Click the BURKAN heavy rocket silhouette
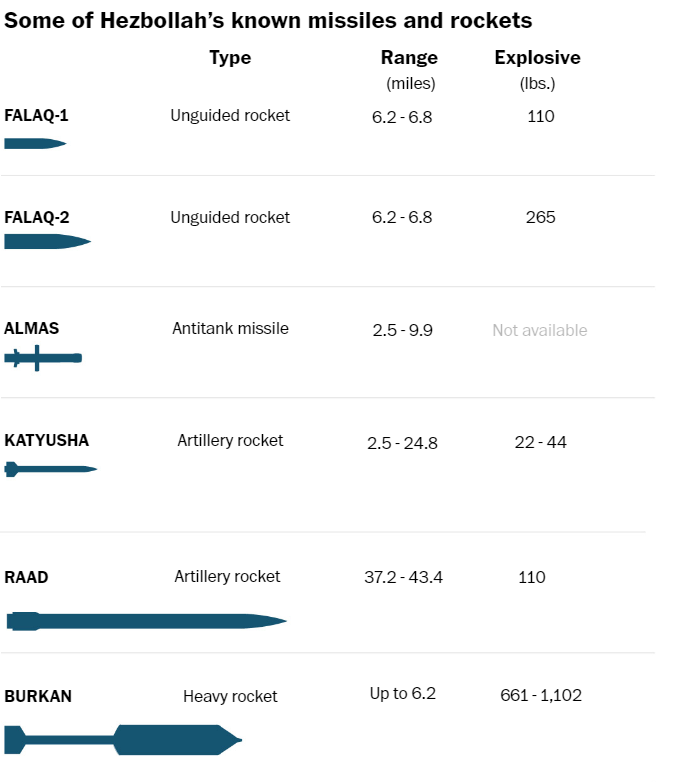This screenshot has width=687, height=782. 123,740
